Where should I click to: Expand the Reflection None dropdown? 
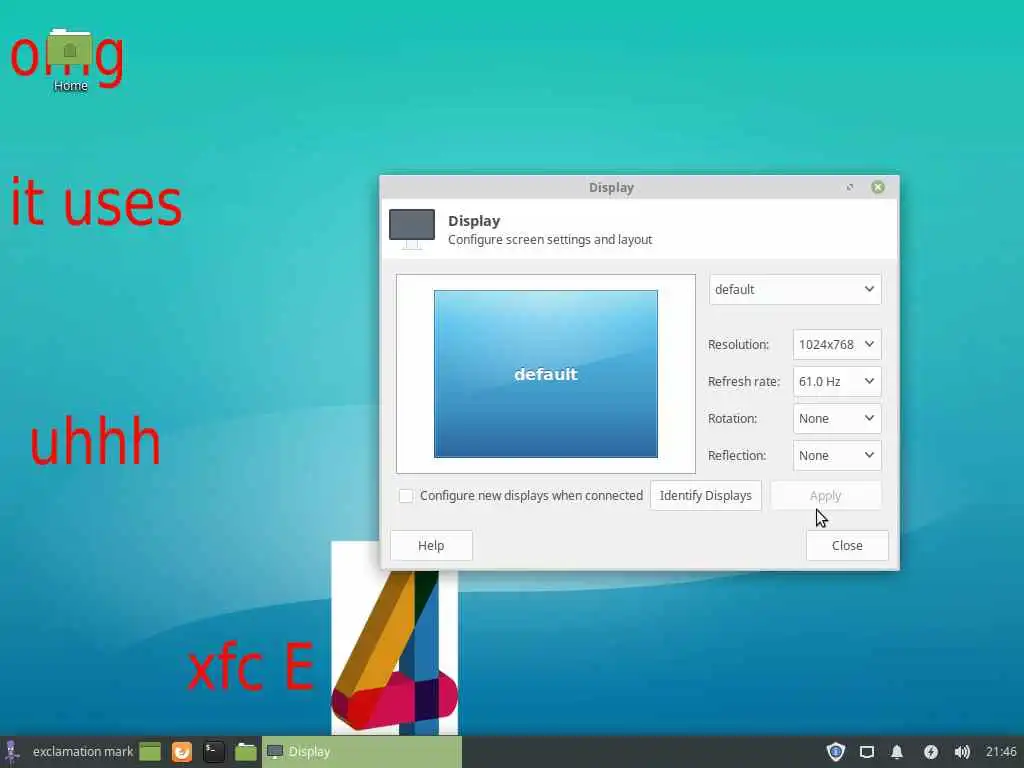coord(837,456)
